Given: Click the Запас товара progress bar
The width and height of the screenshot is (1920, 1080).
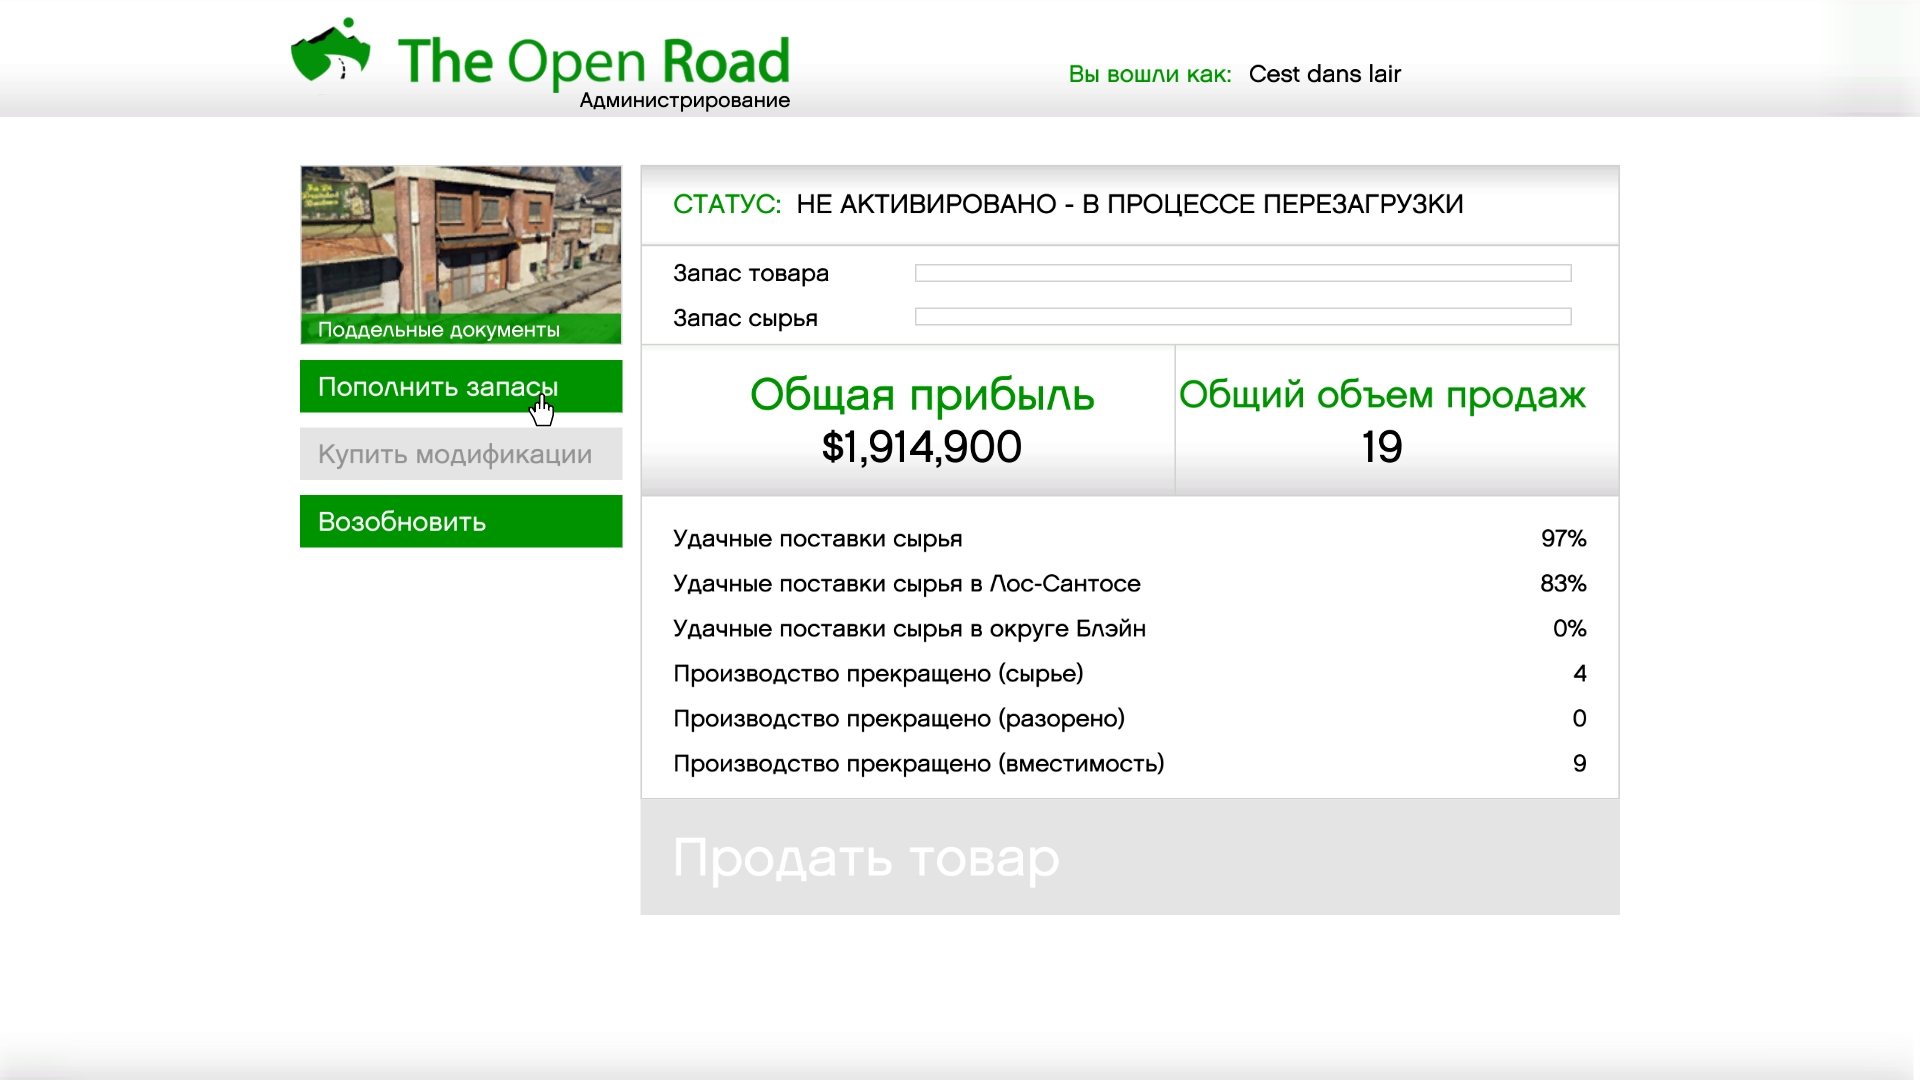Looking at the screenshot, I should tap(1242, 273).
